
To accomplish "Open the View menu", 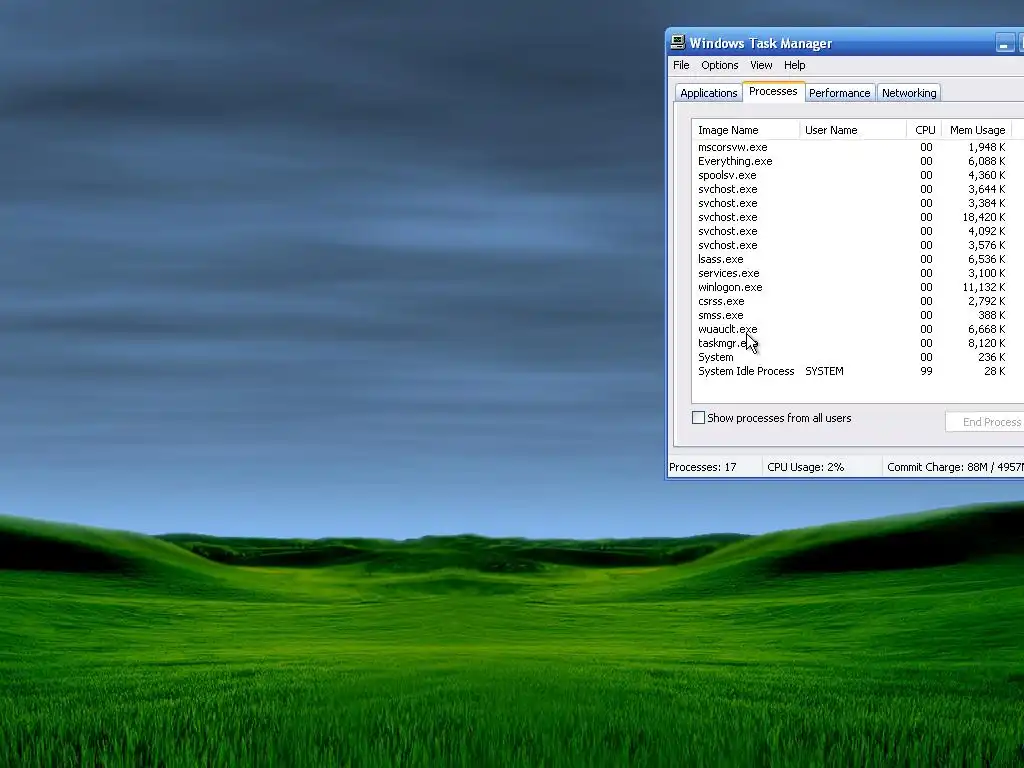I will pyautogui.click(x=761, y=65).
